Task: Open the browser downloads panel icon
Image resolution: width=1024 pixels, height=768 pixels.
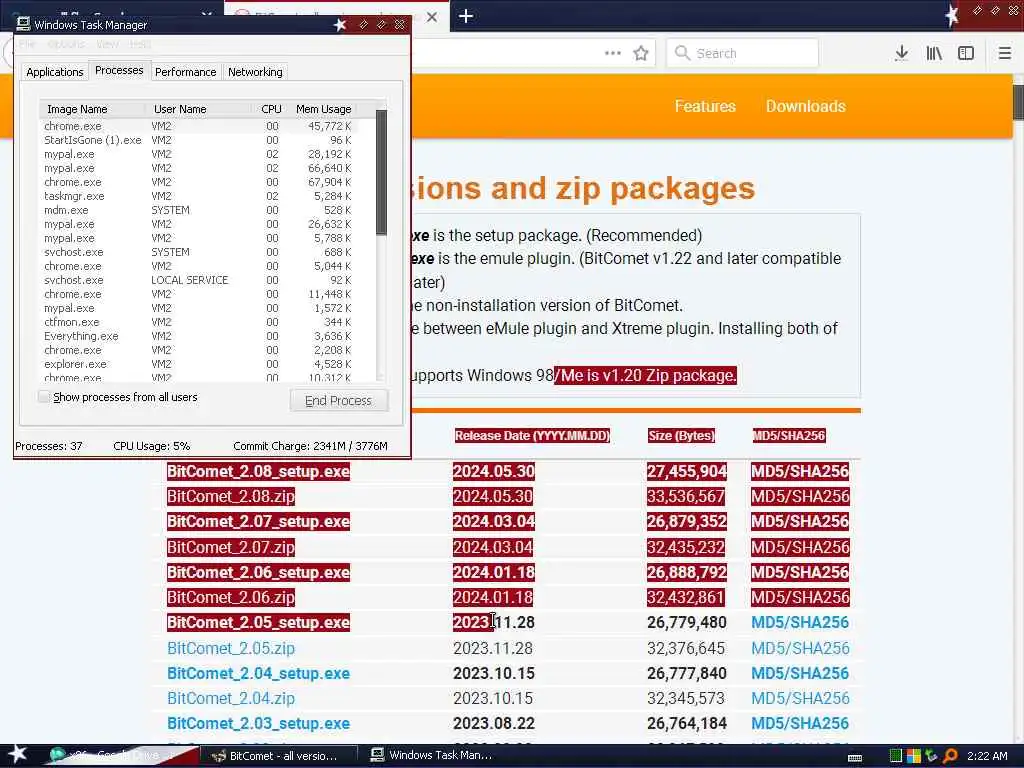Action: click(901, 54)
